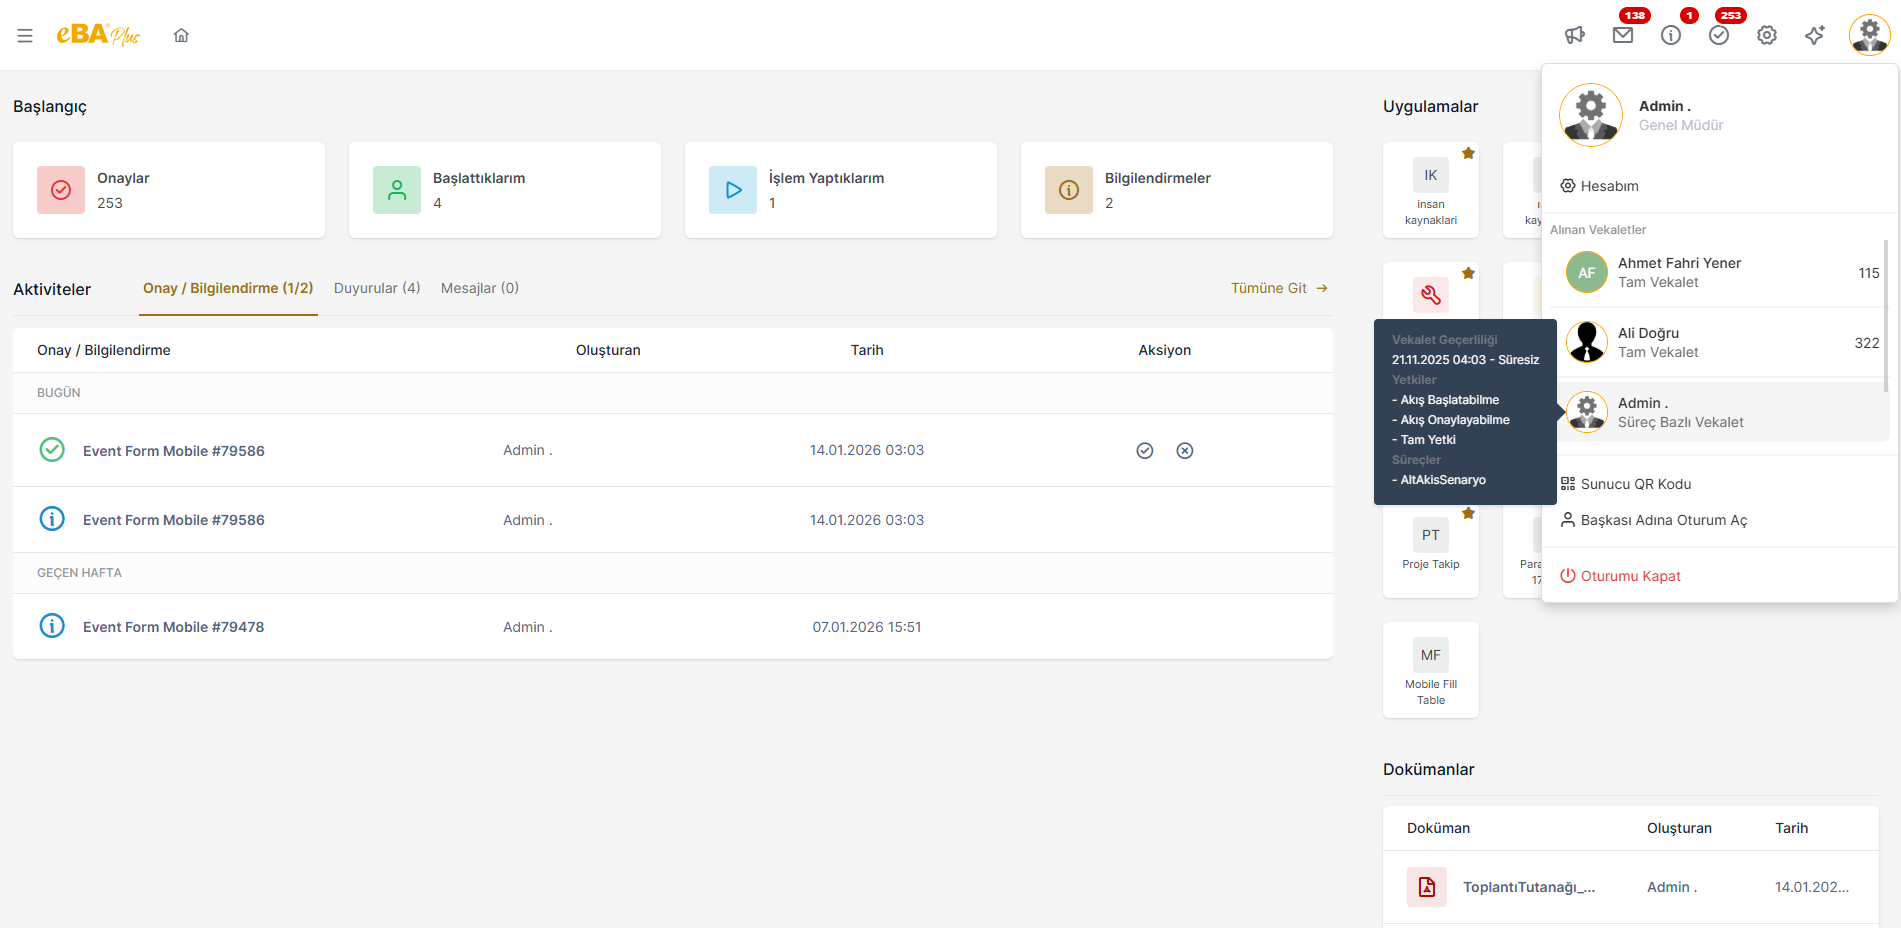The width and height of the screenshot is (1901, 928).
Task: Open the Mobile Fill Table application tile
Action: click(1430, 670)
